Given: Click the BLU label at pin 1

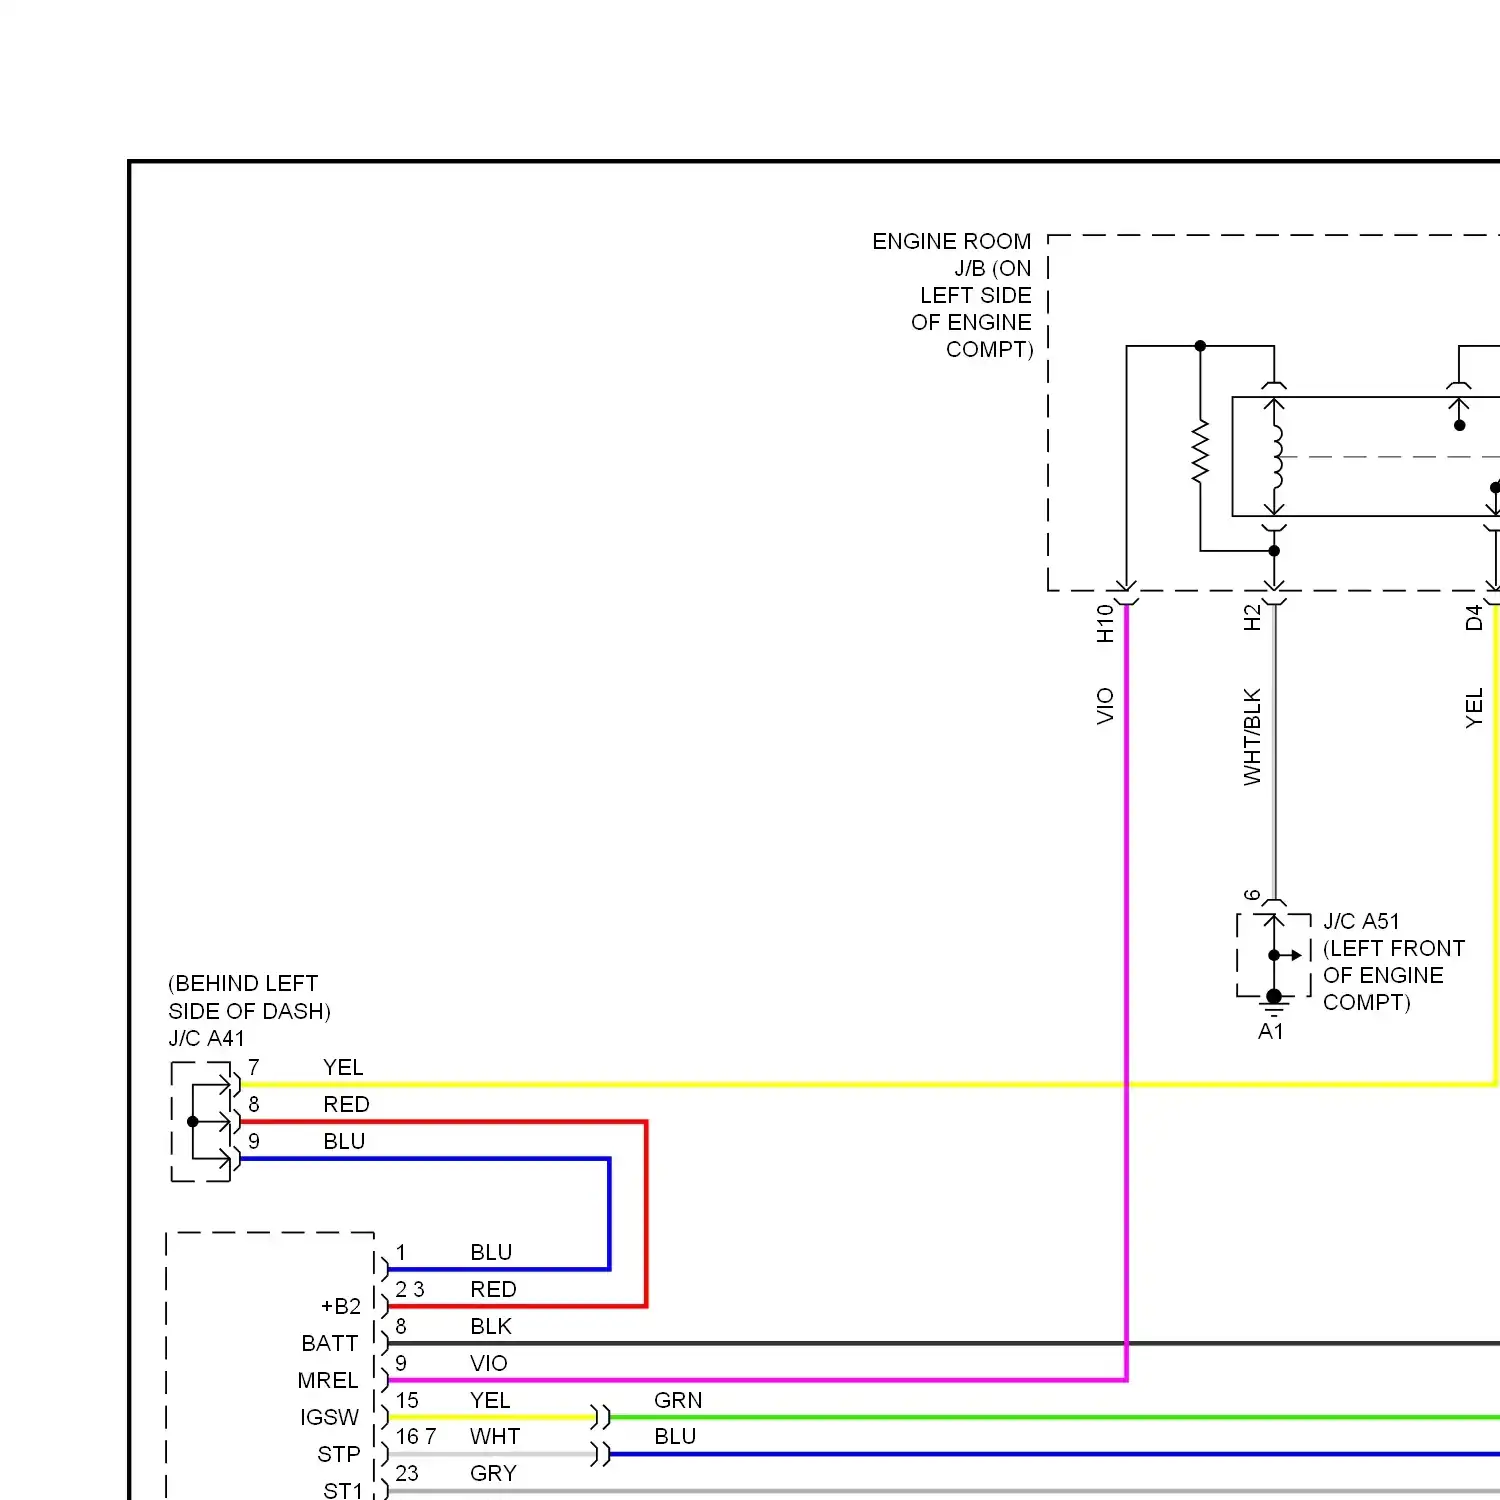Looking at the screenshot, I should [491, 1252].
